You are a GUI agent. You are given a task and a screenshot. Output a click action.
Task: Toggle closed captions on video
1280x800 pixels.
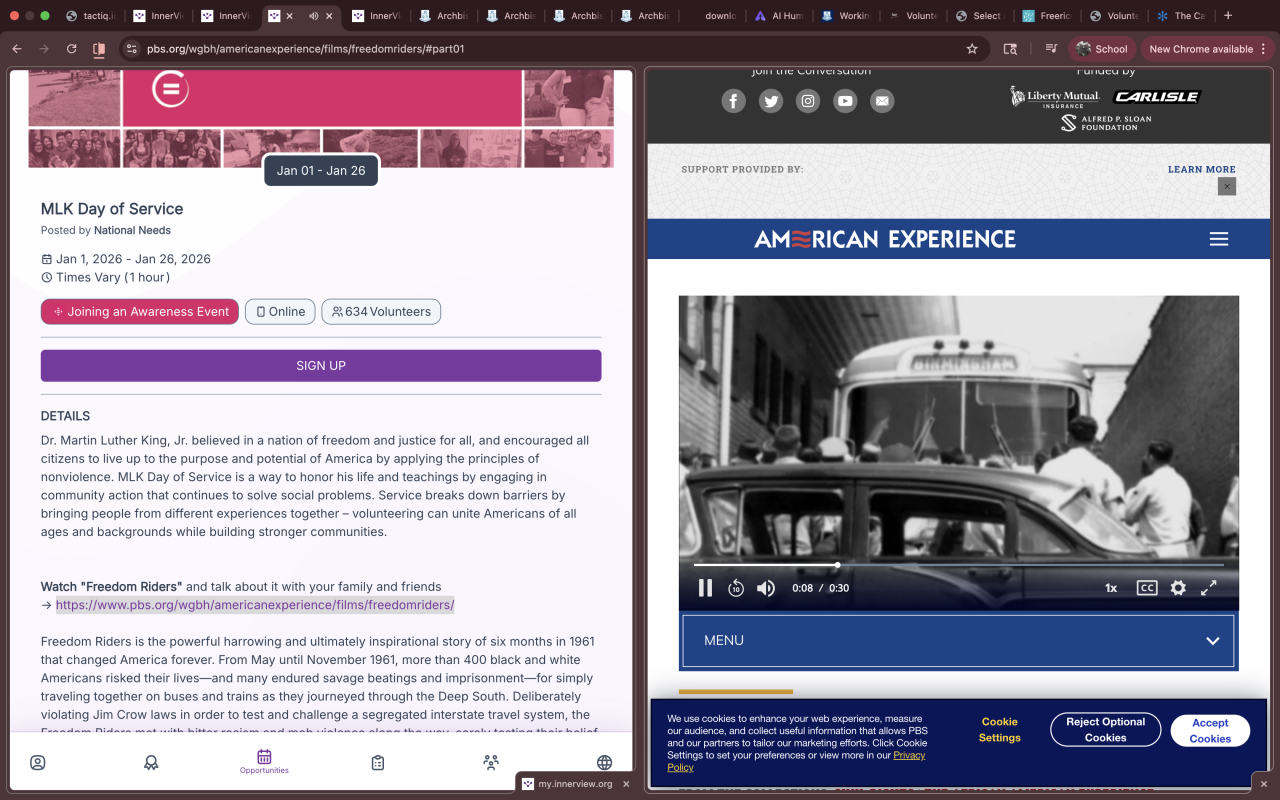[x=1147, y=588]
